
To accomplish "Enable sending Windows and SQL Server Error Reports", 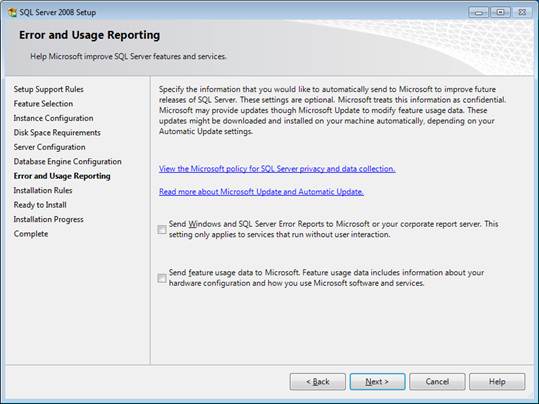I will click(162, 229).
